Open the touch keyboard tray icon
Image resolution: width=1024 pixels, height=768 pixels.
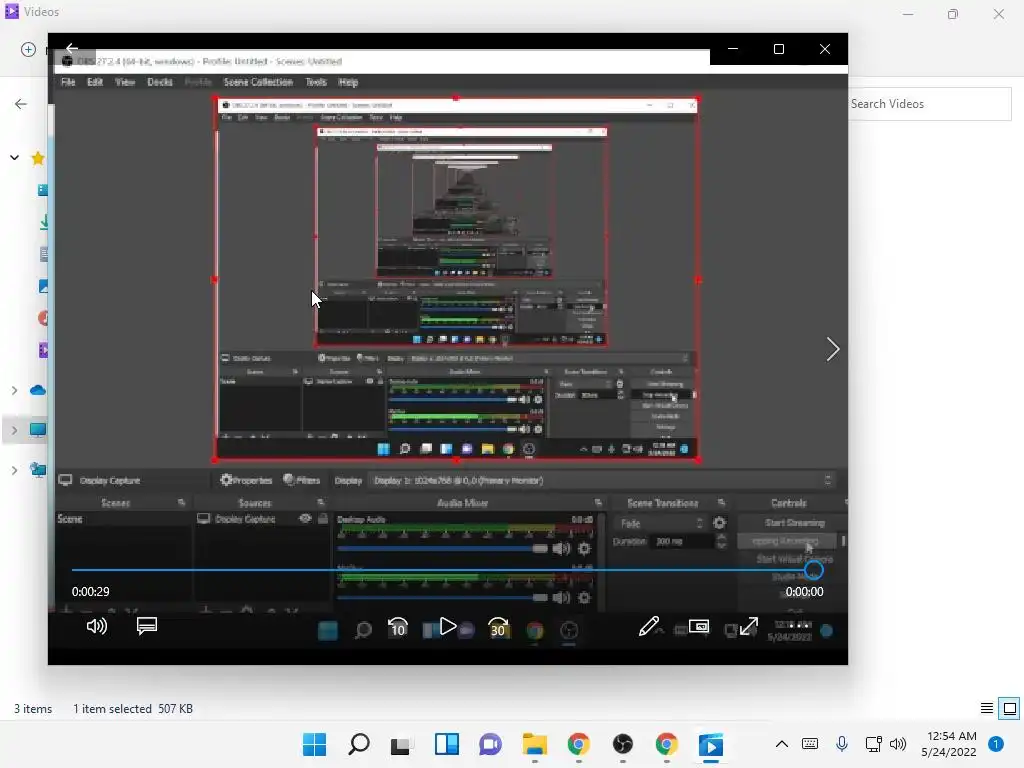click(x=810, y=744)
